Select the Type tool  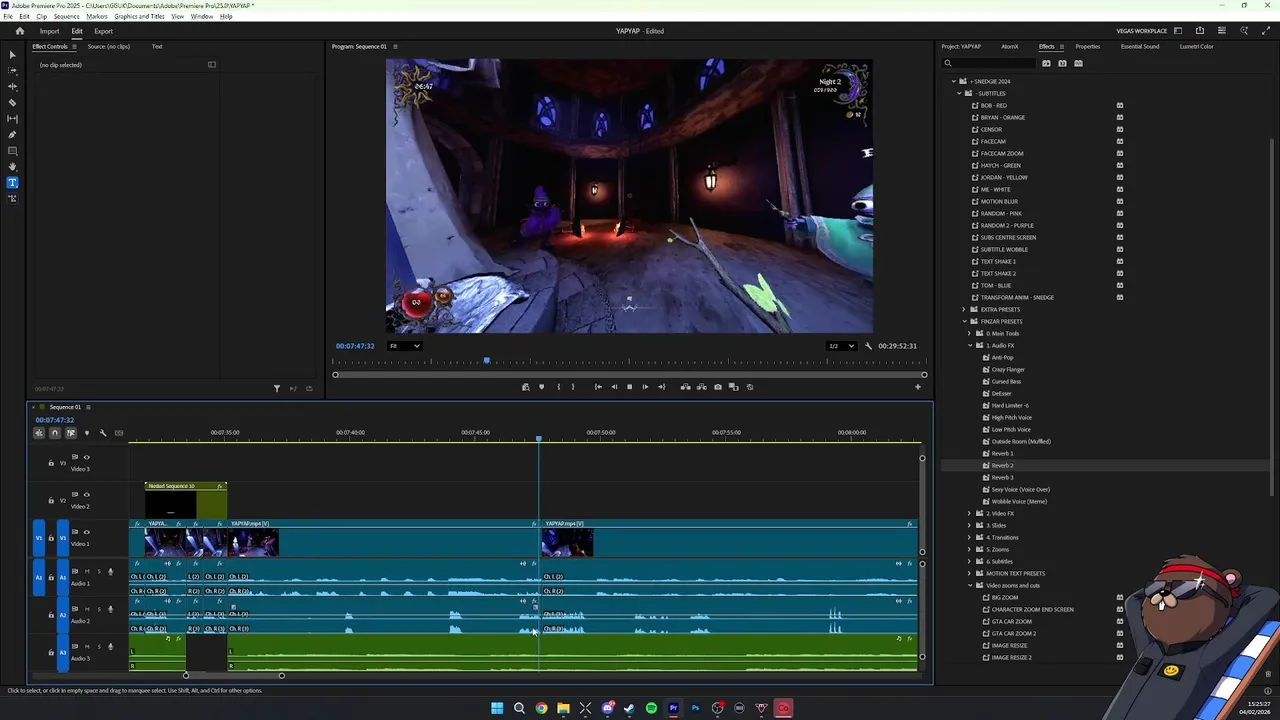(x=12, y=183)
